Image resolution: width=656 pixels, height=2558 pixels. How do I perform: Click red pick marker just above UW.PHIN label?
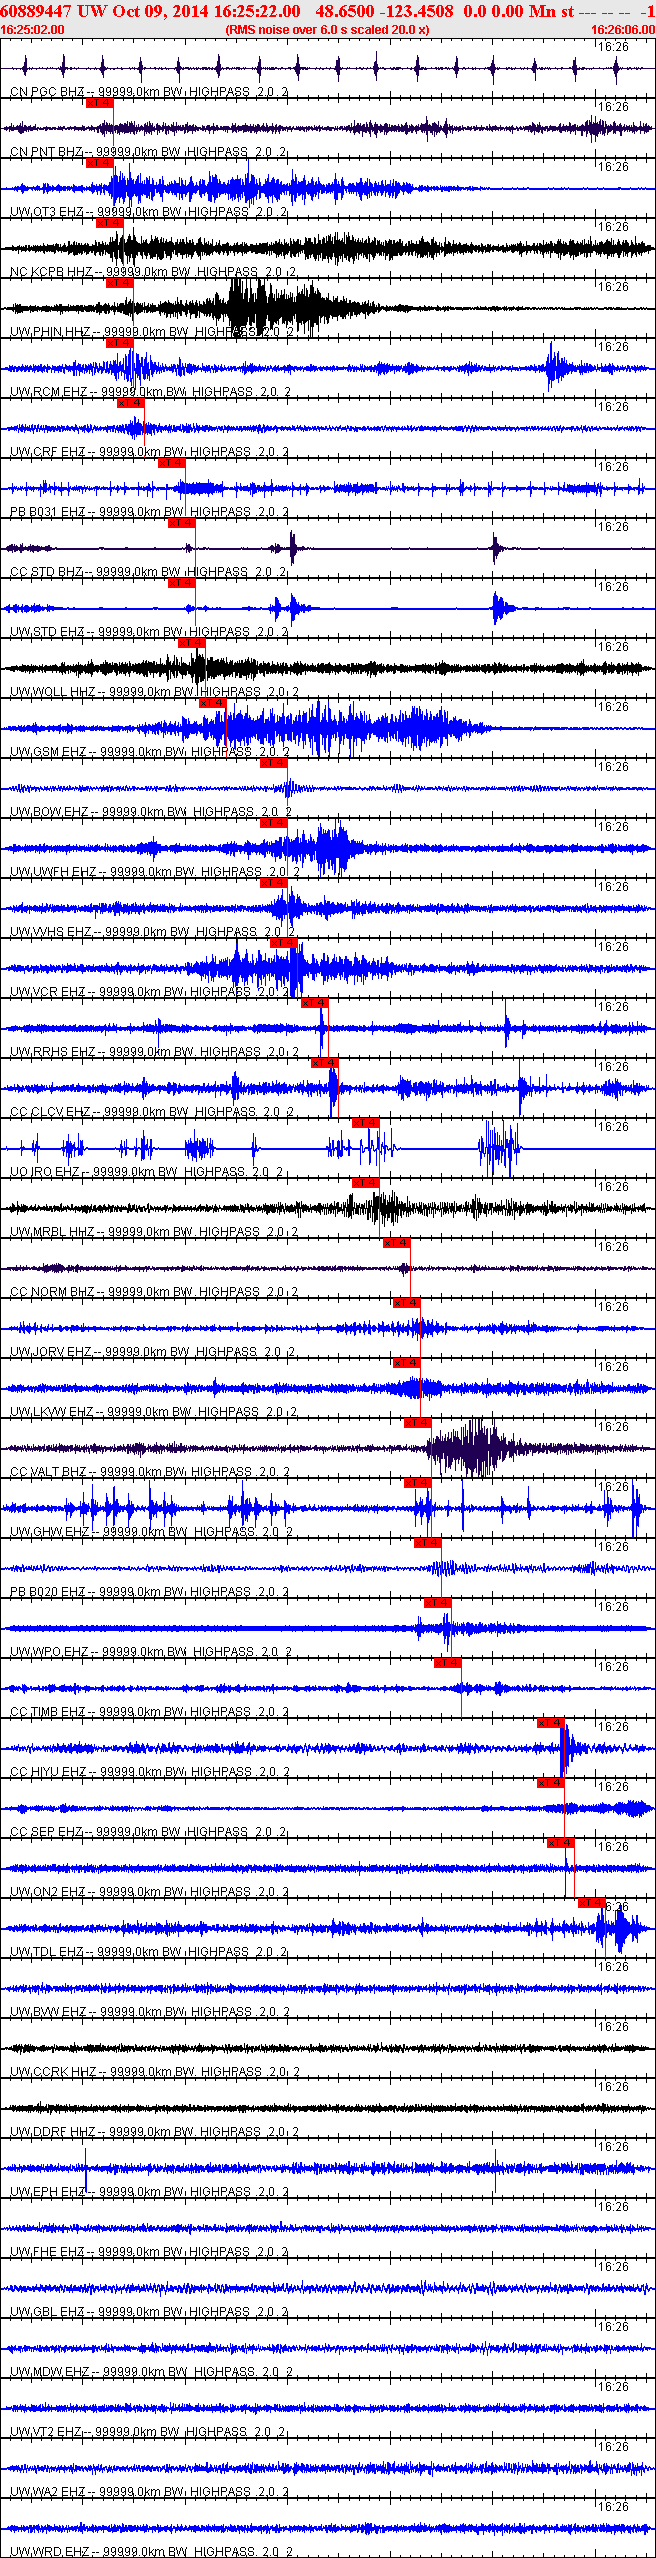pyautogui.click(x=119, y=283)
